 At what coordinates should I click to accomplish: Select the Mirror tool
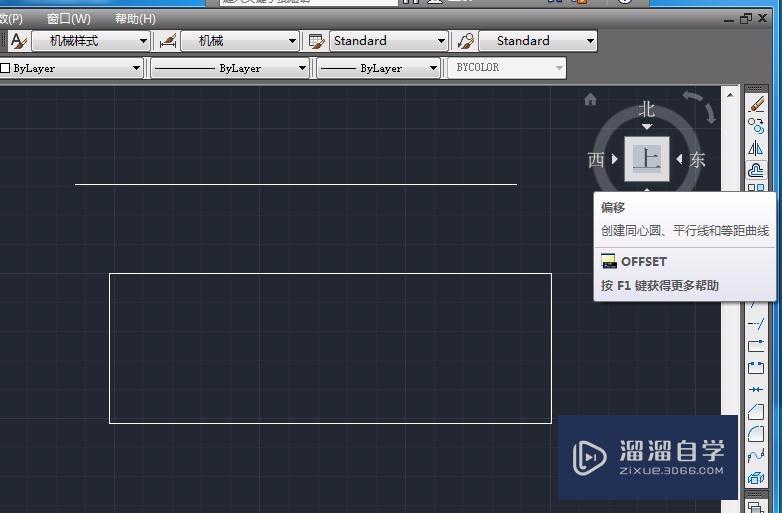click(x=756, y=148)
